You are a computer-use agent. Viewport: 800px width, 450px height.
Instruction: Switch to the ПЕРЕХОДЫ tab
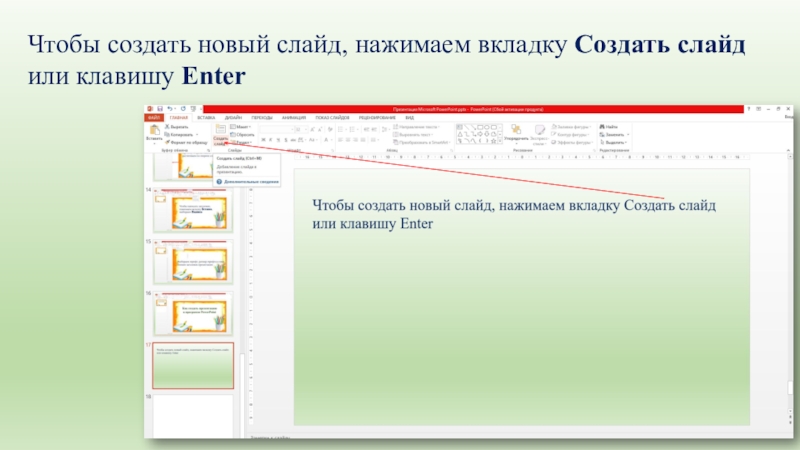(262, 118)
